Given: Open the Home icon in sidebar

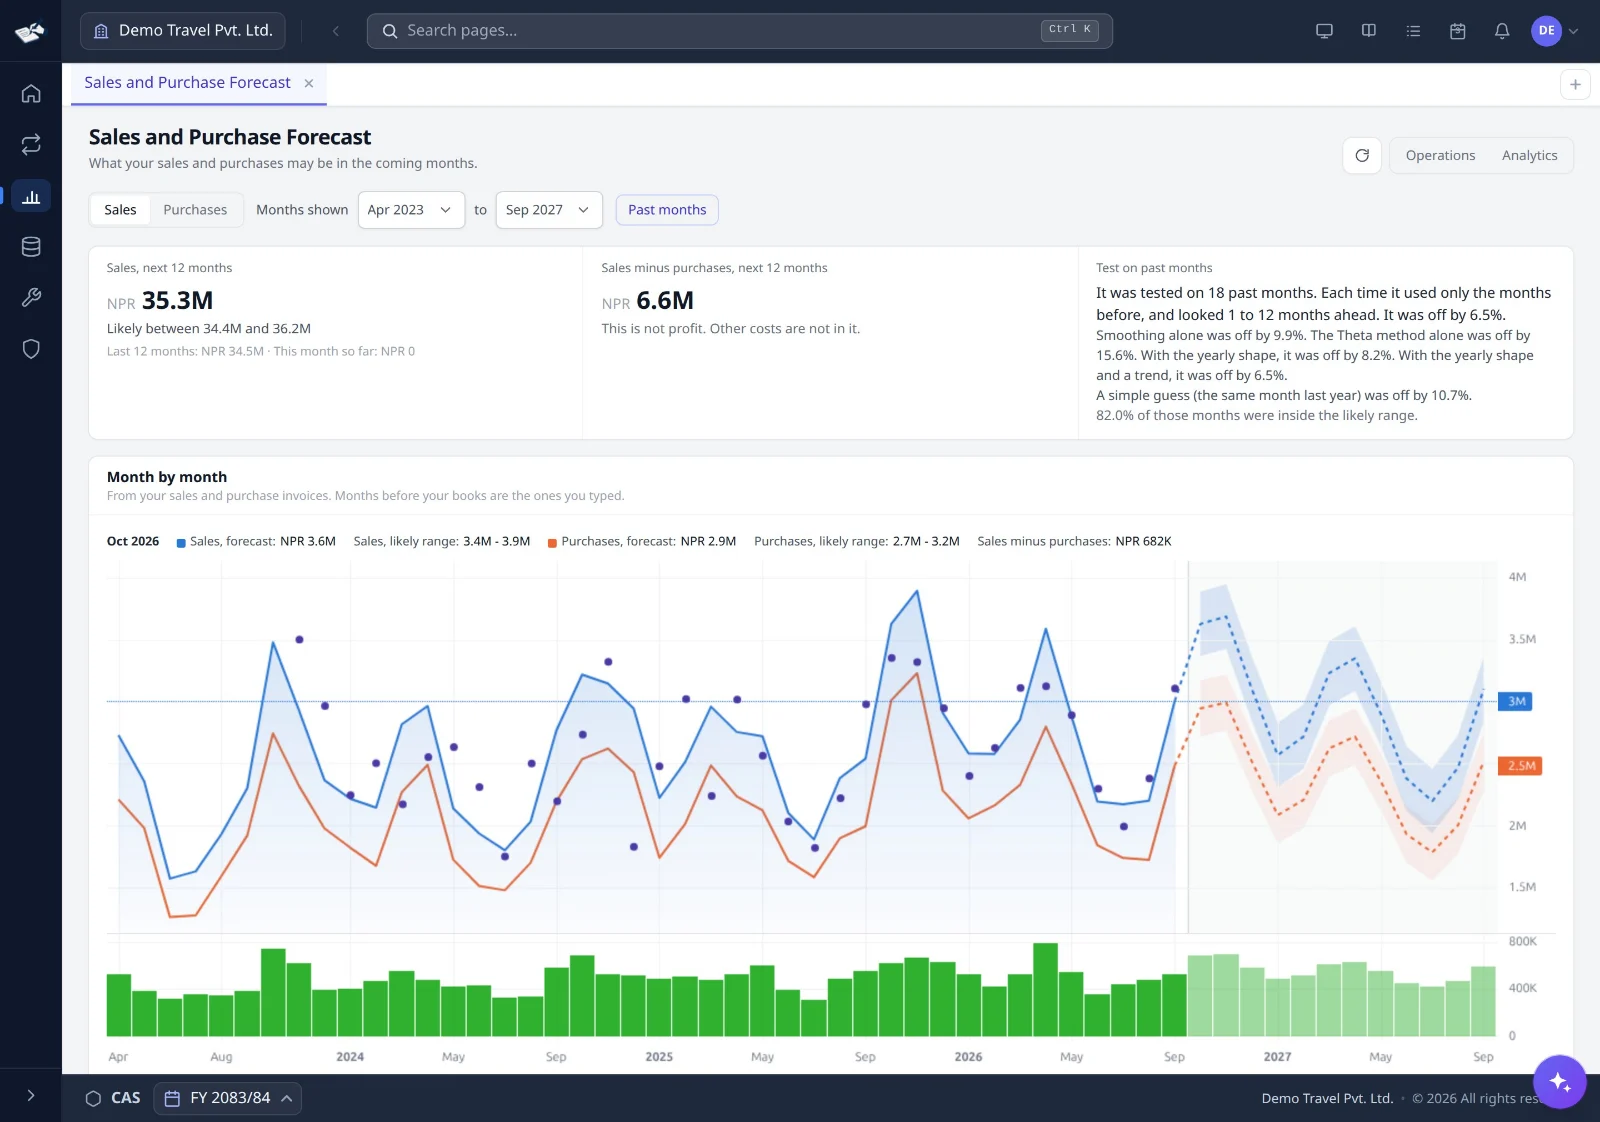Looking at the screenshot, I should click(x=31, y=94).
